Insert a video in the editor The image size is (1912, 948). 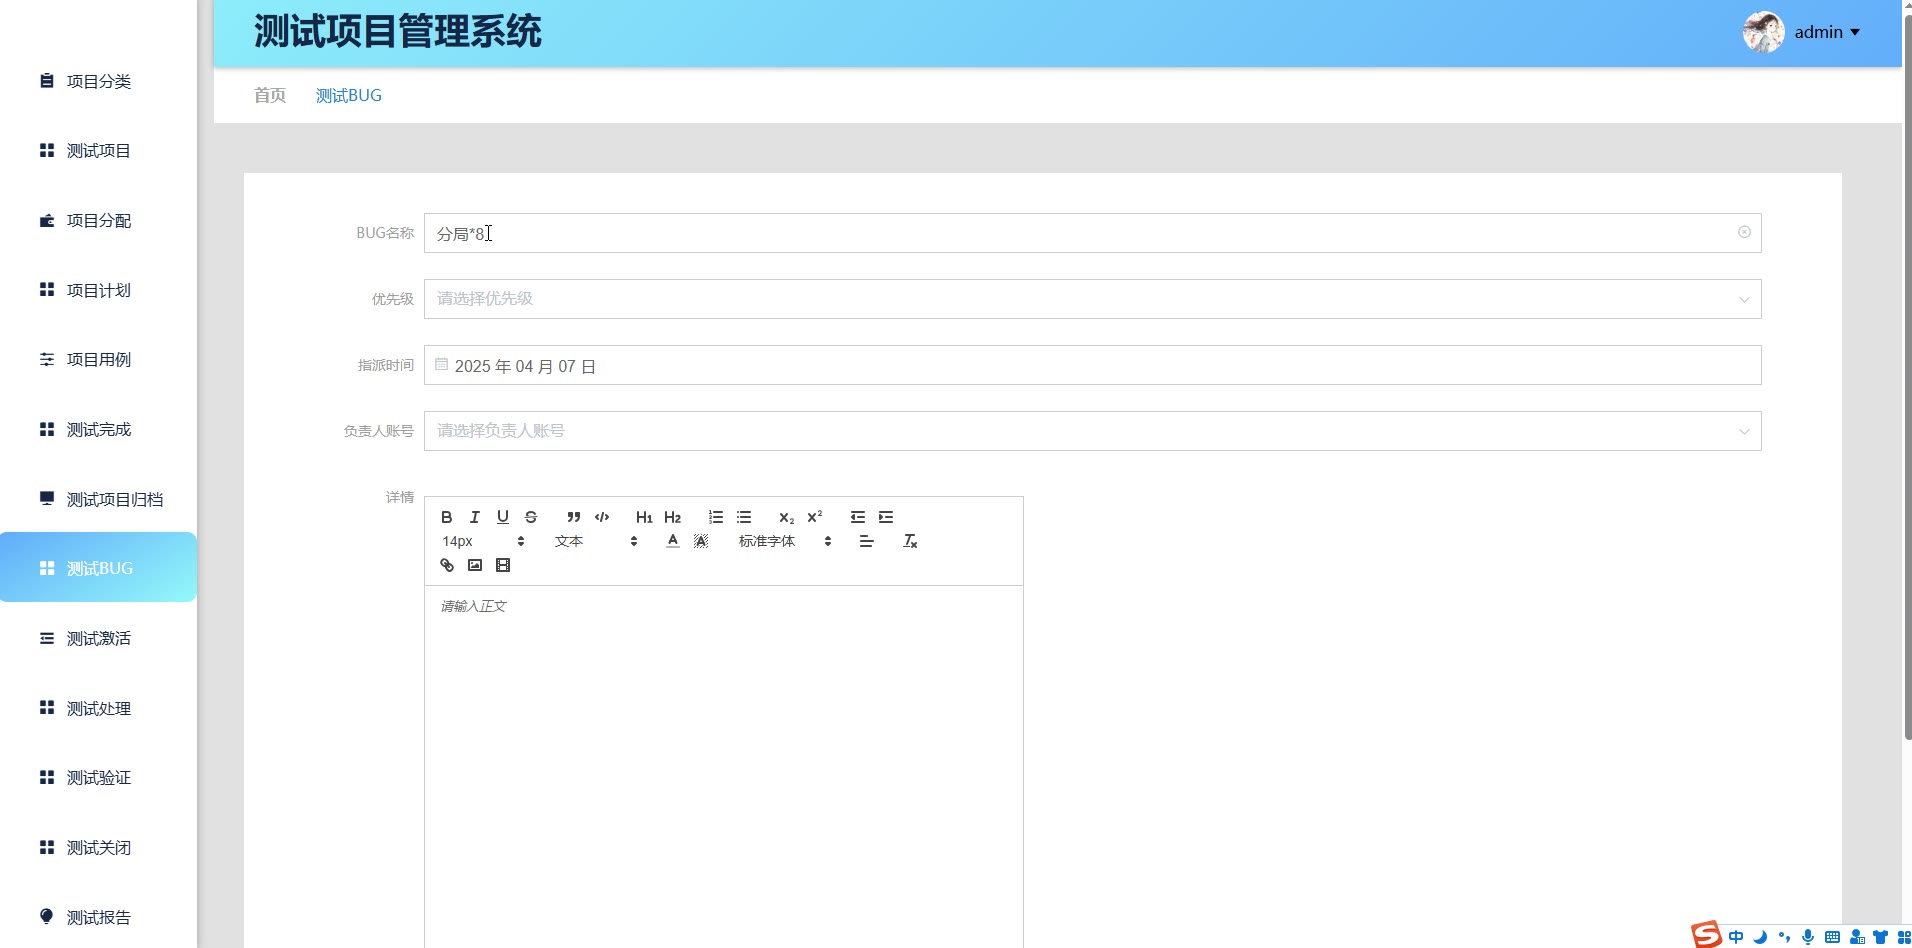(503, 565)
